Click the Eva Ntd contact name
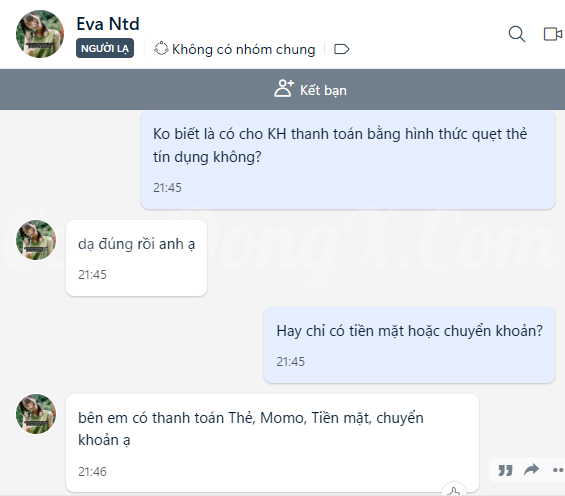 108,24
